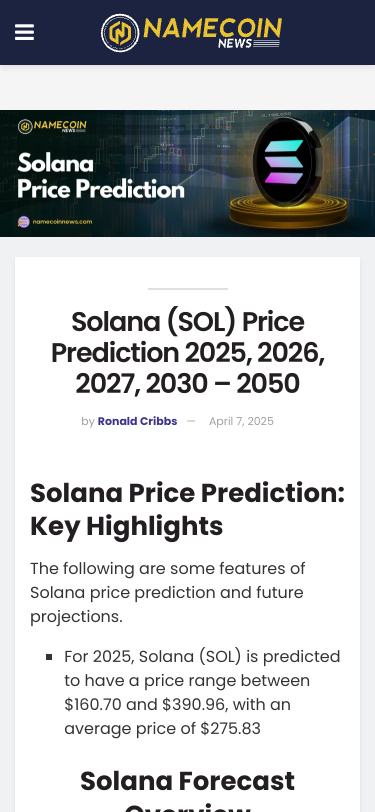
Task: Click the square bullet before For 2025
Action: [49, 657]
